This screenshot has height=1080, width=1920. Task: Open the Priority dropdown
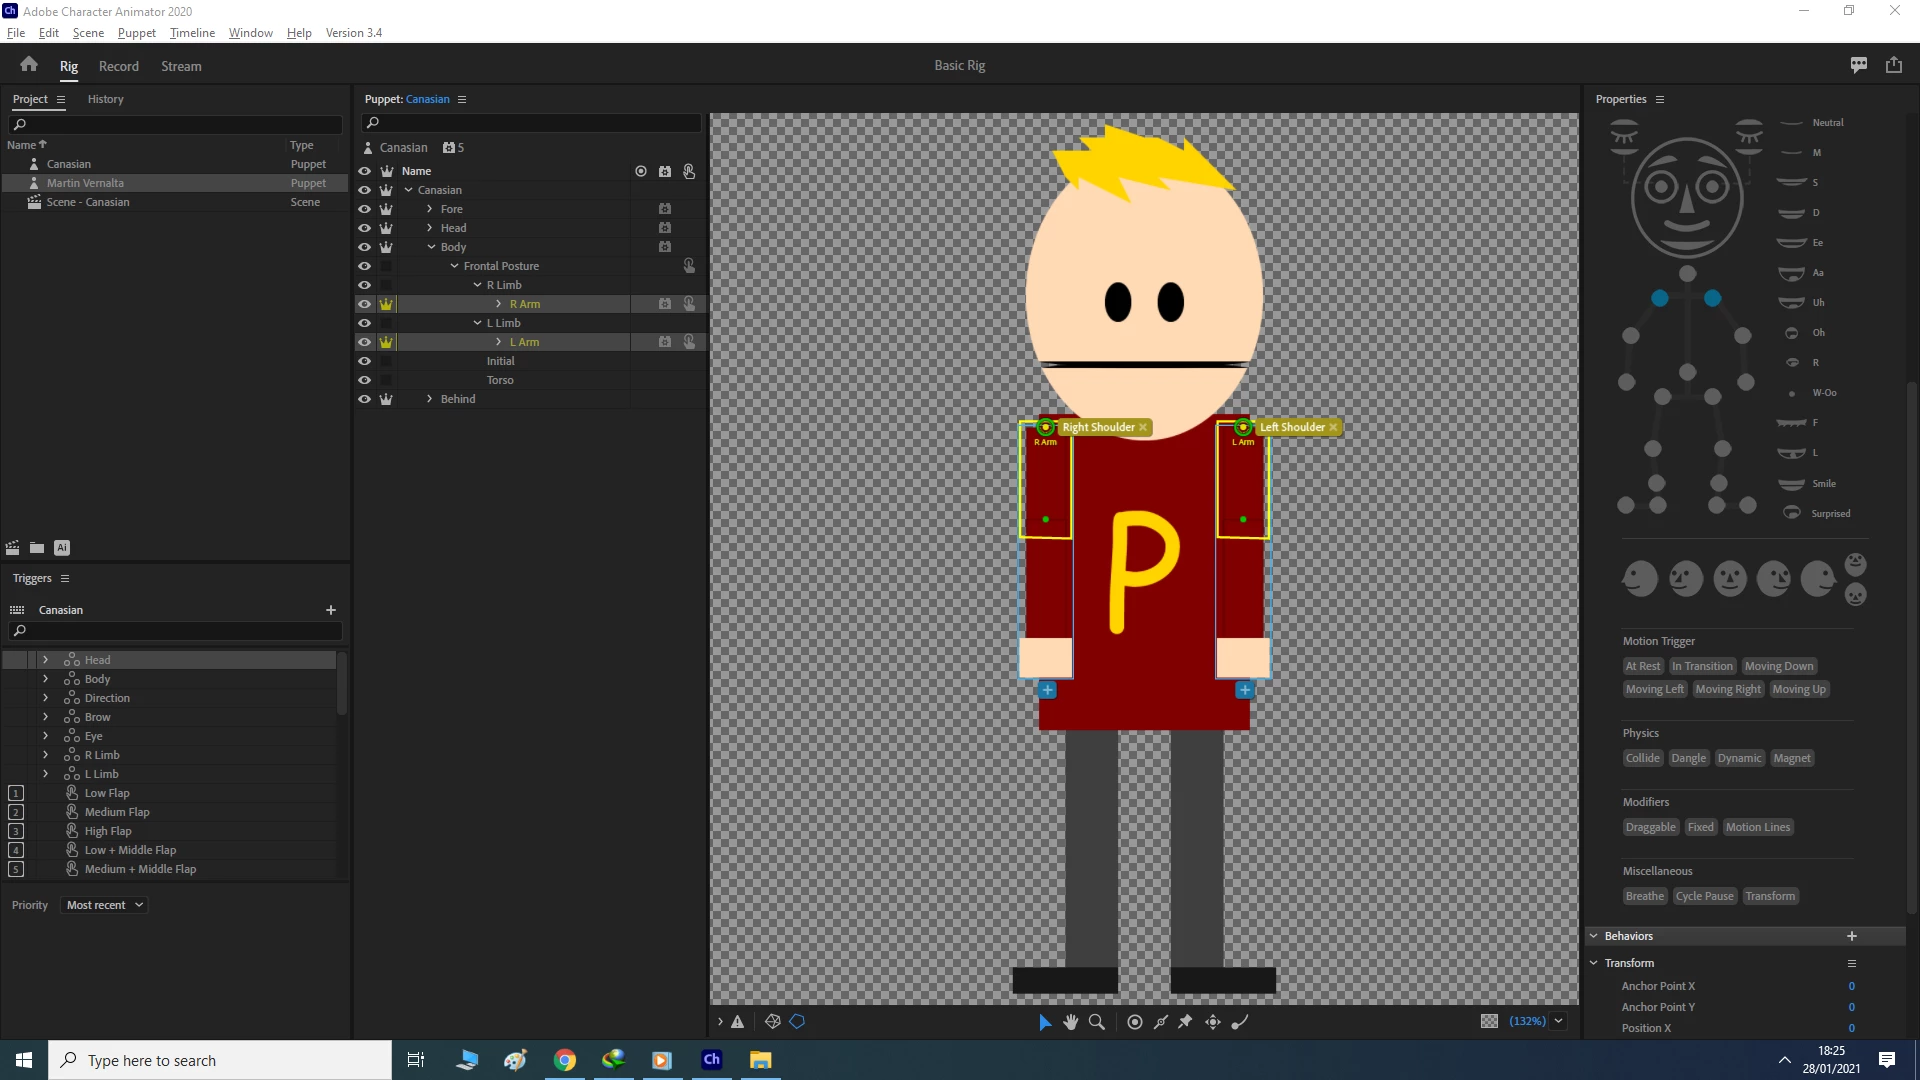[x=105, y=905]
